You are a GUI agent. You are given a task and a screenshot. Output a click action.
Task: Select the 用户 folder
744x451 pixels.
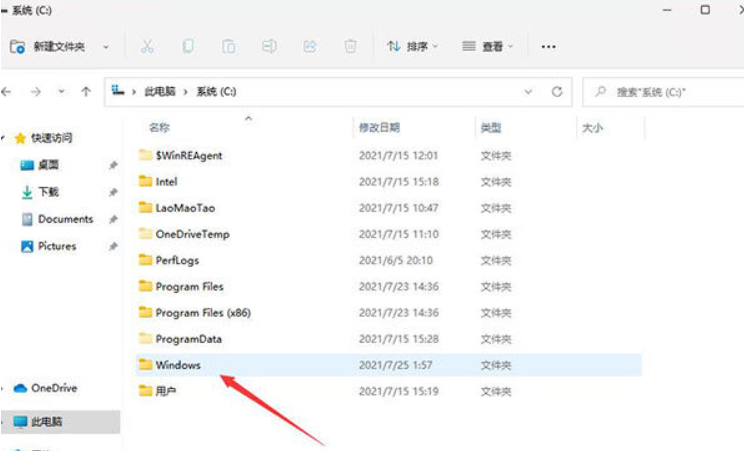tap(389, 391)
